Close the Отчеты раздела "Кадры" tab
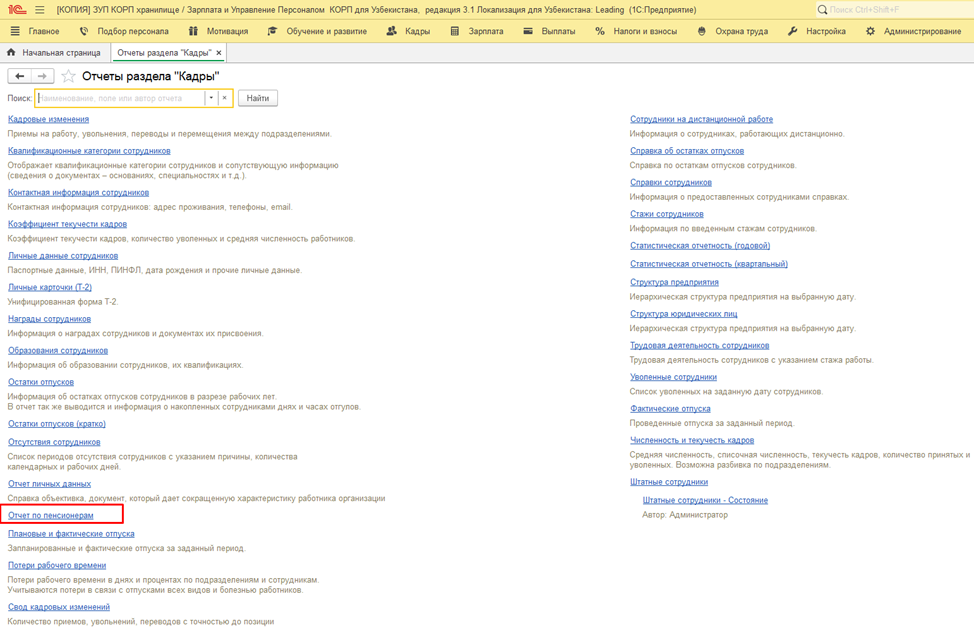 [219, 52]
